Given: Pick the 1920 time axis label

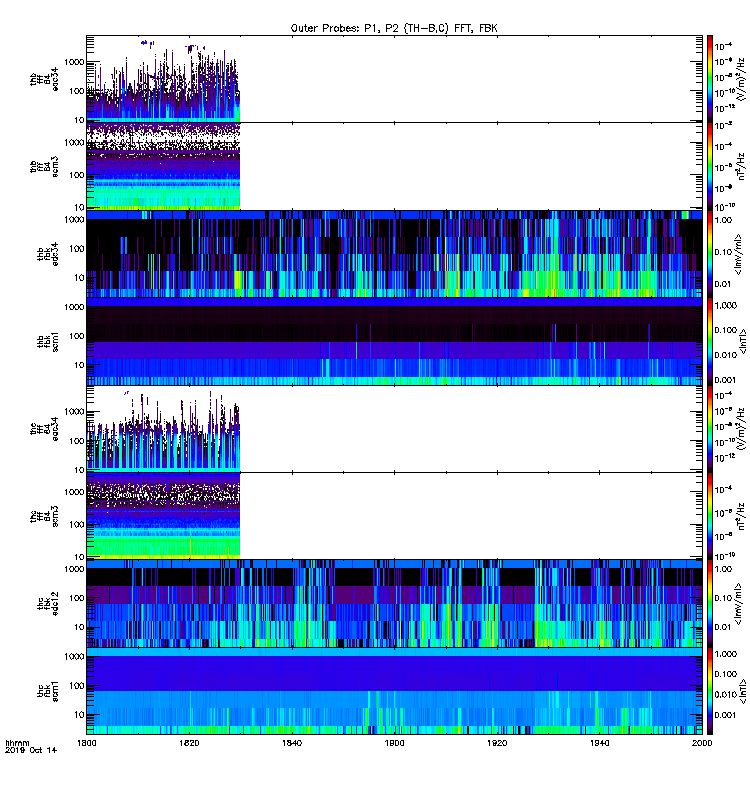Looking at the screenshot, I should (497, 743).
